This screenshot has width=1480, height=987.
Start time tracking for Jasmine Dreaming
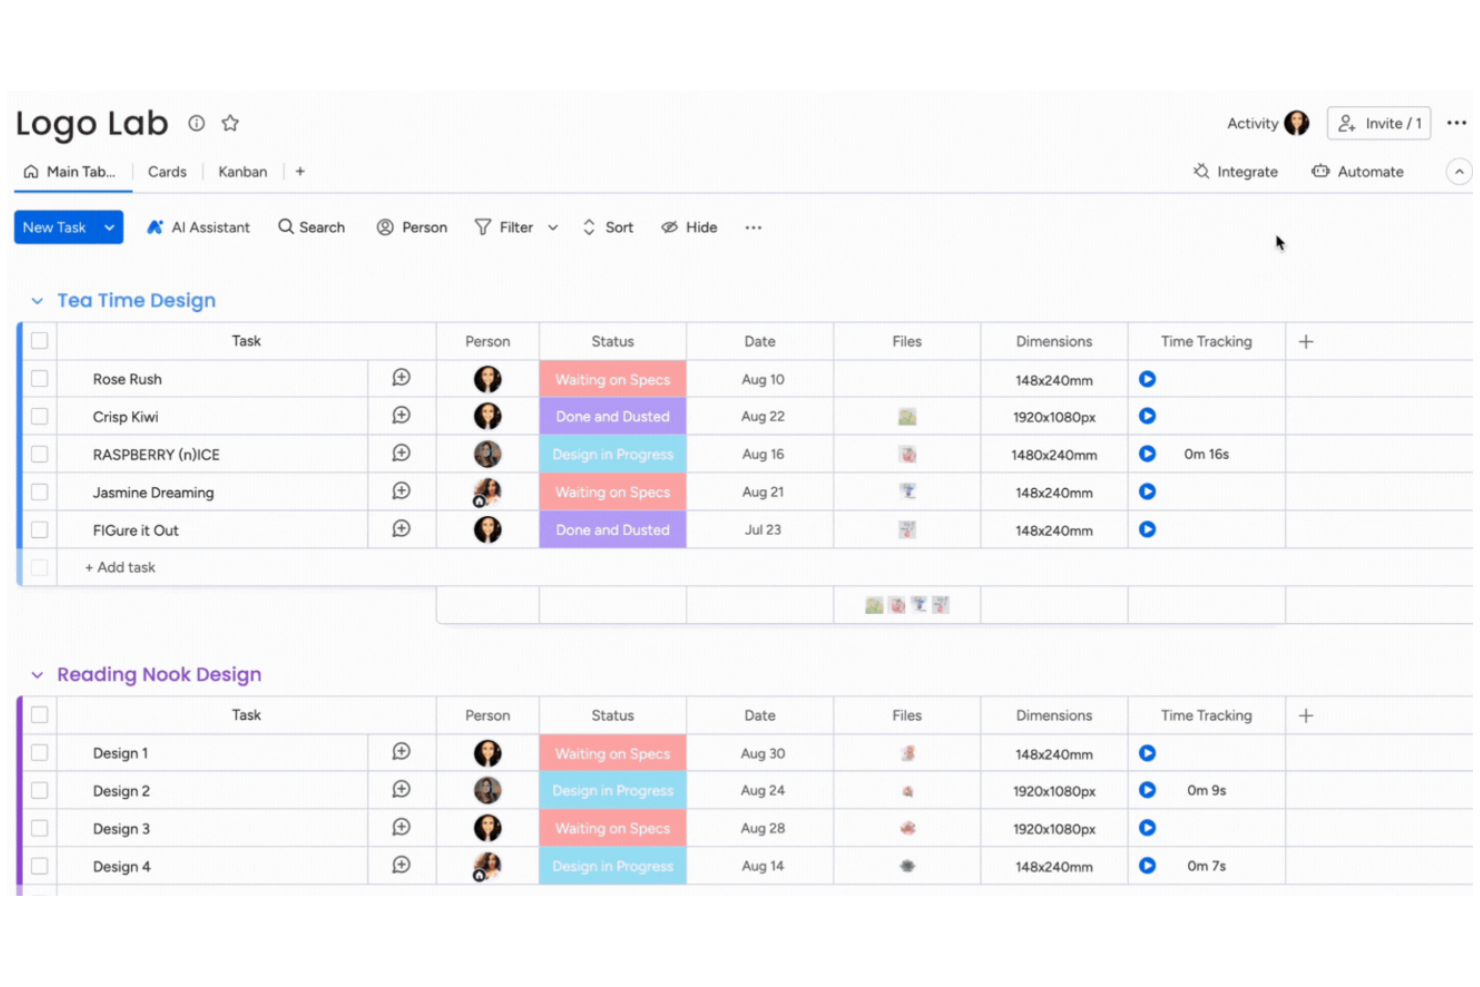[1147, 491]
